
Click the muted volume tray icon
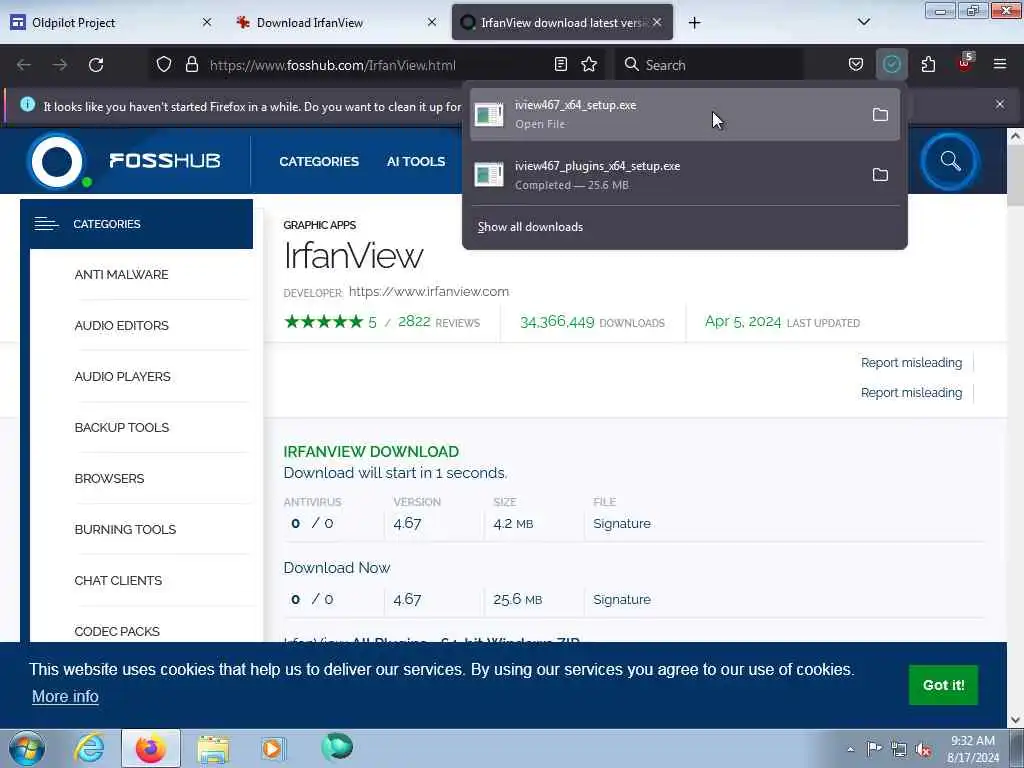pyautogui.click(x=923, y=750)
